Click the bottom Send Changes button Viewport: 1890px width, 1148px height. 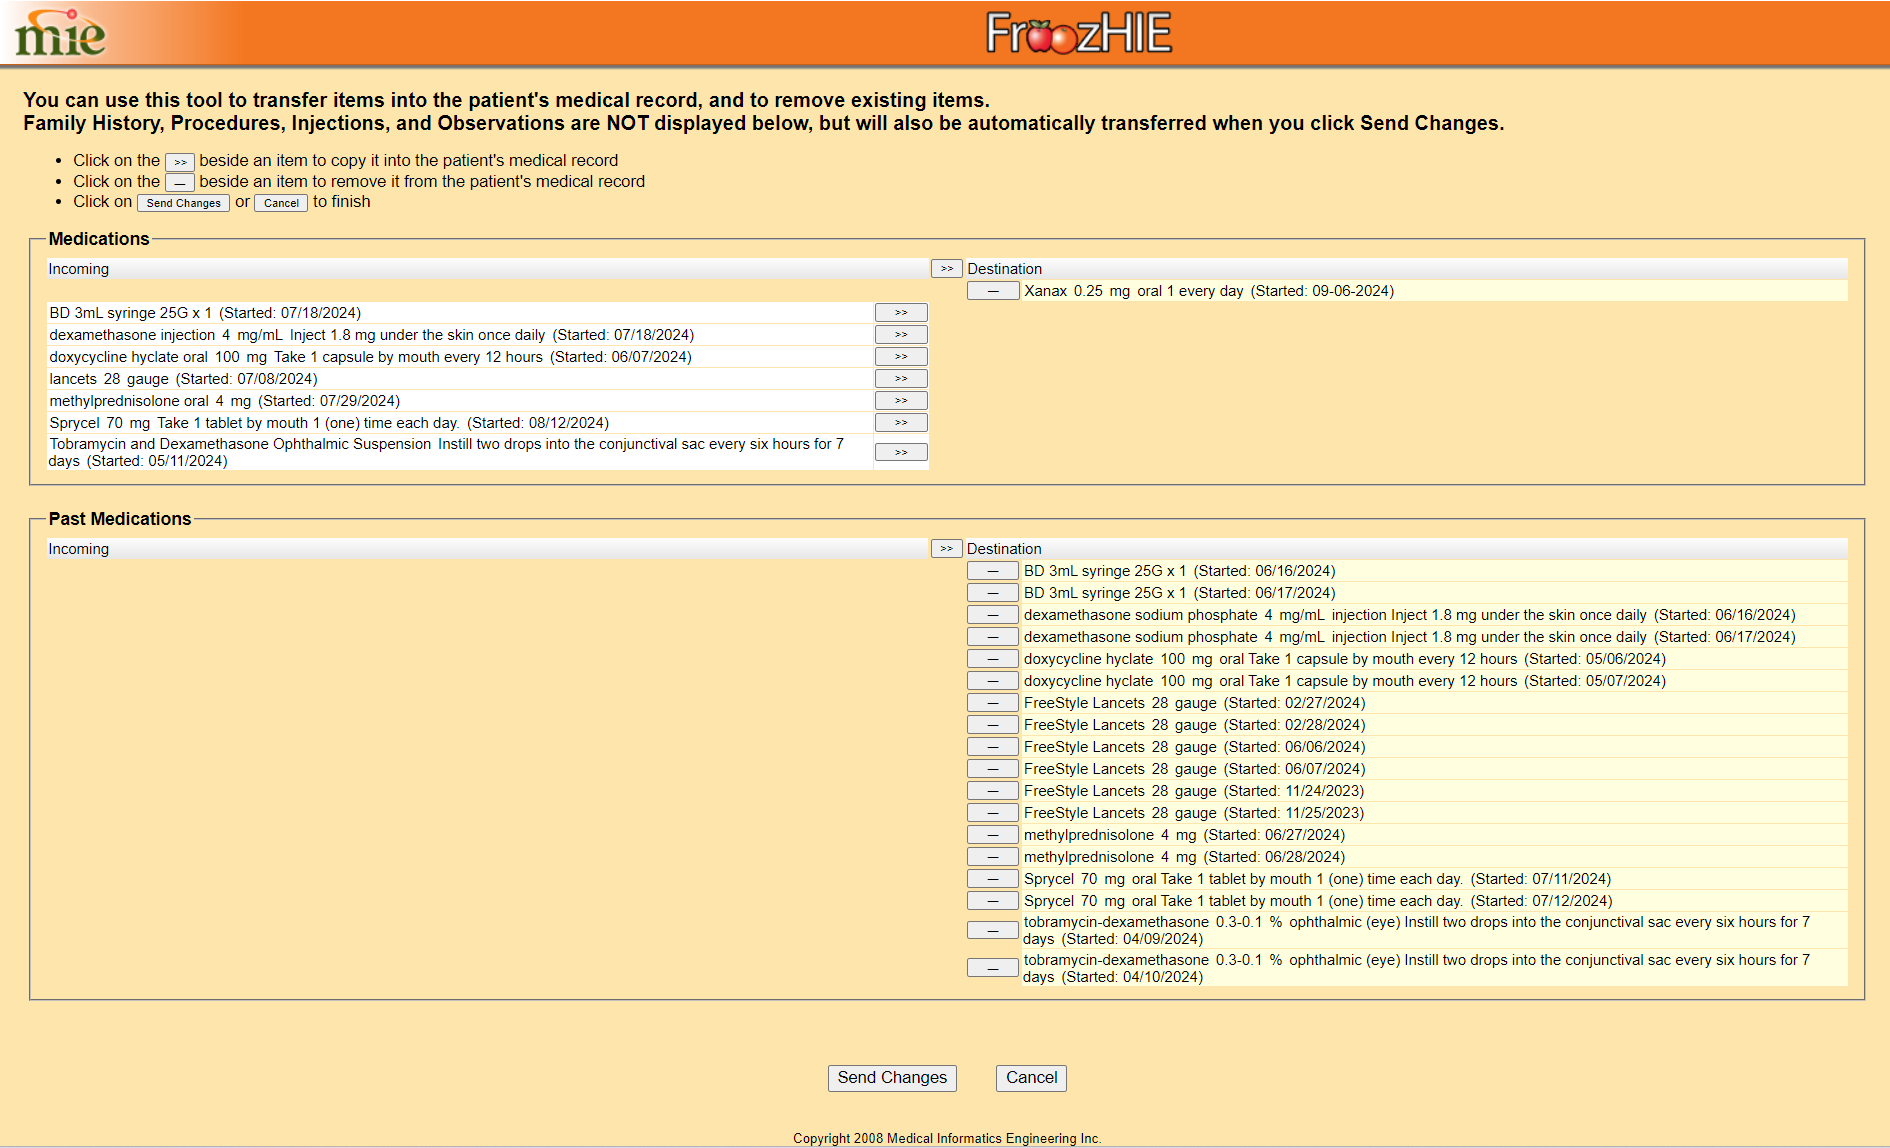point(891,1078)
